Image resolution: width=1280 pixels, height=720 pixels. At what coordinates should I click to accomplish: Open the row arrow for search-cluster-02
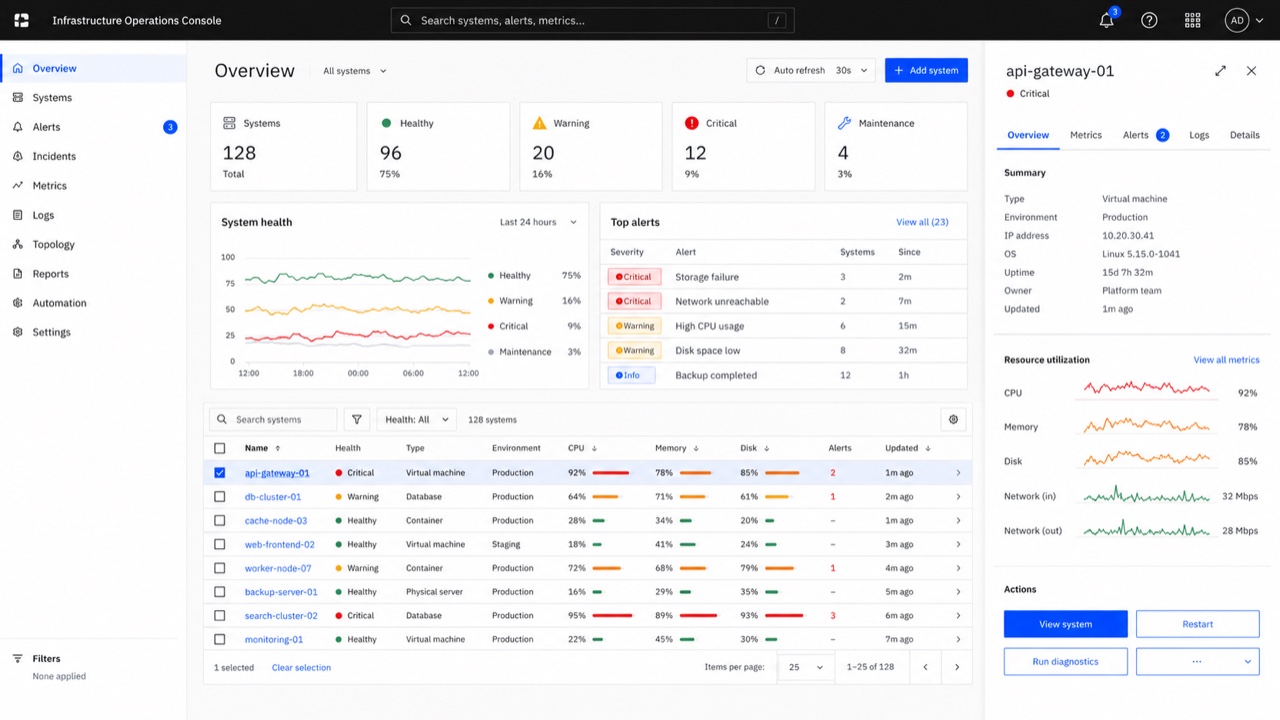[958, 616]
